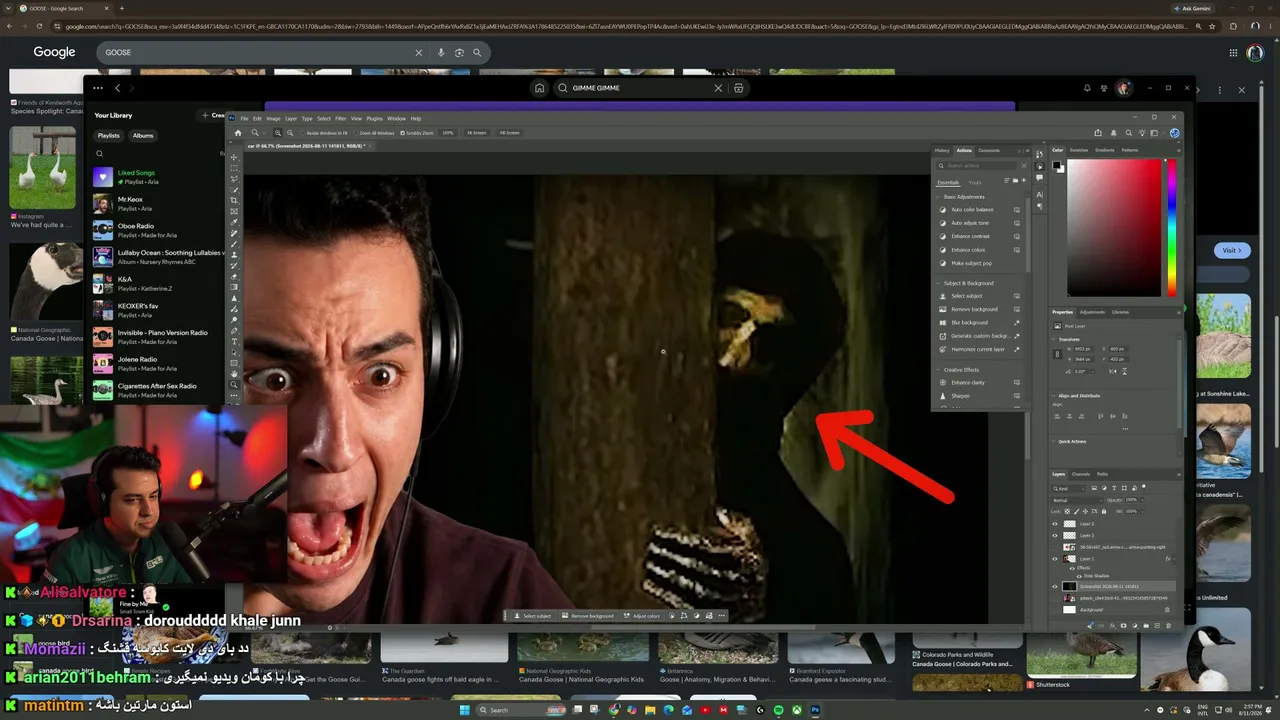1280x720 pixels.
Task: Toggle Effects visibility under Layer 1
Action: point(1072,567)
